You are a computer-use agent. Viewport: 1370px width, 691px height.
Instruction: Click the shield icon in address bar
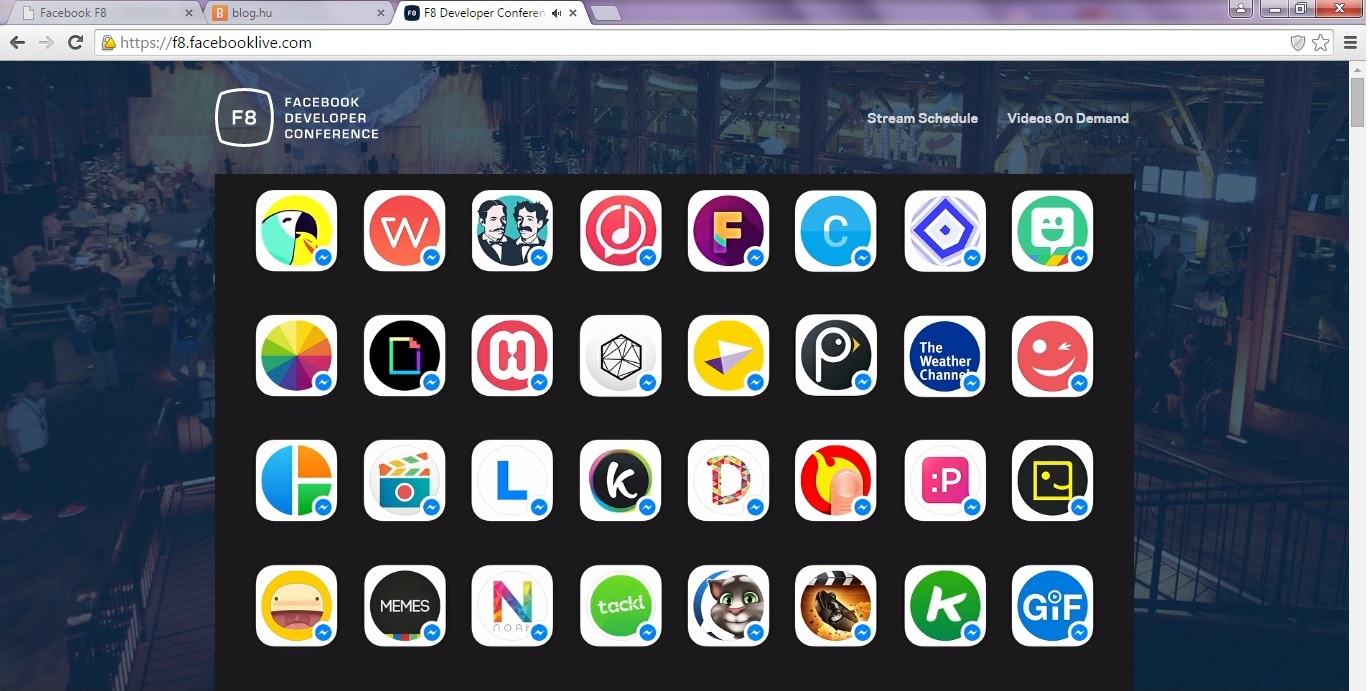coord(1298,43)
